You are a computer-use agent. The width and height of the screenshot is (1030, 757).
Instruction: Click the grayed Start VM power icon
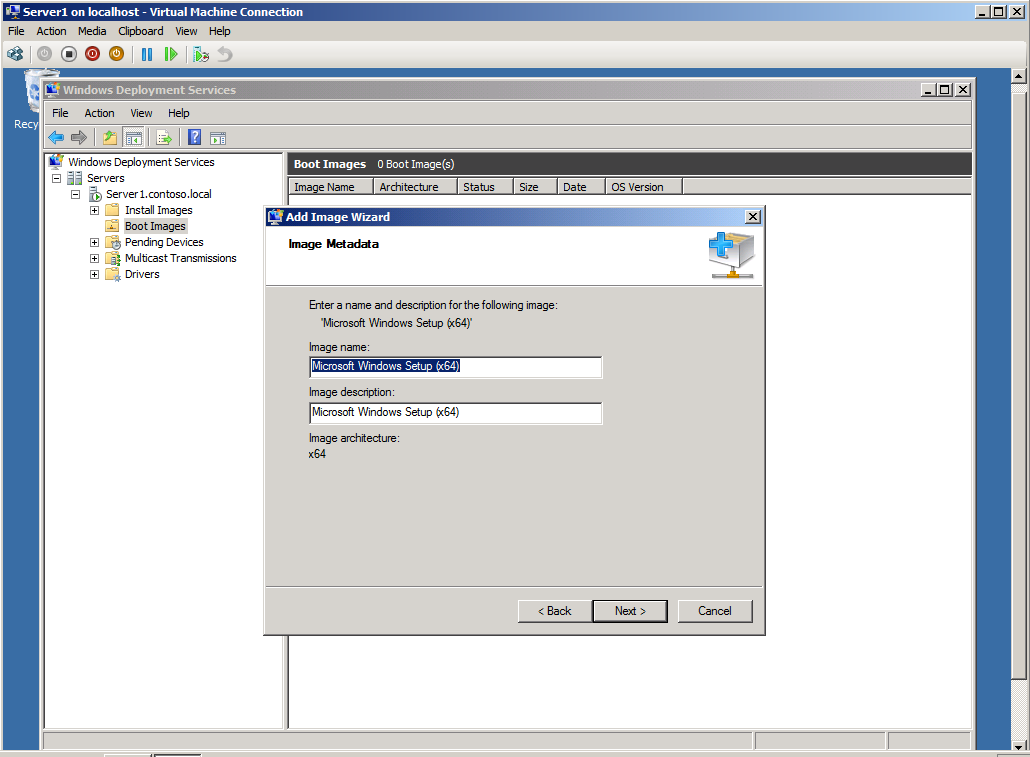pos(44,54)
